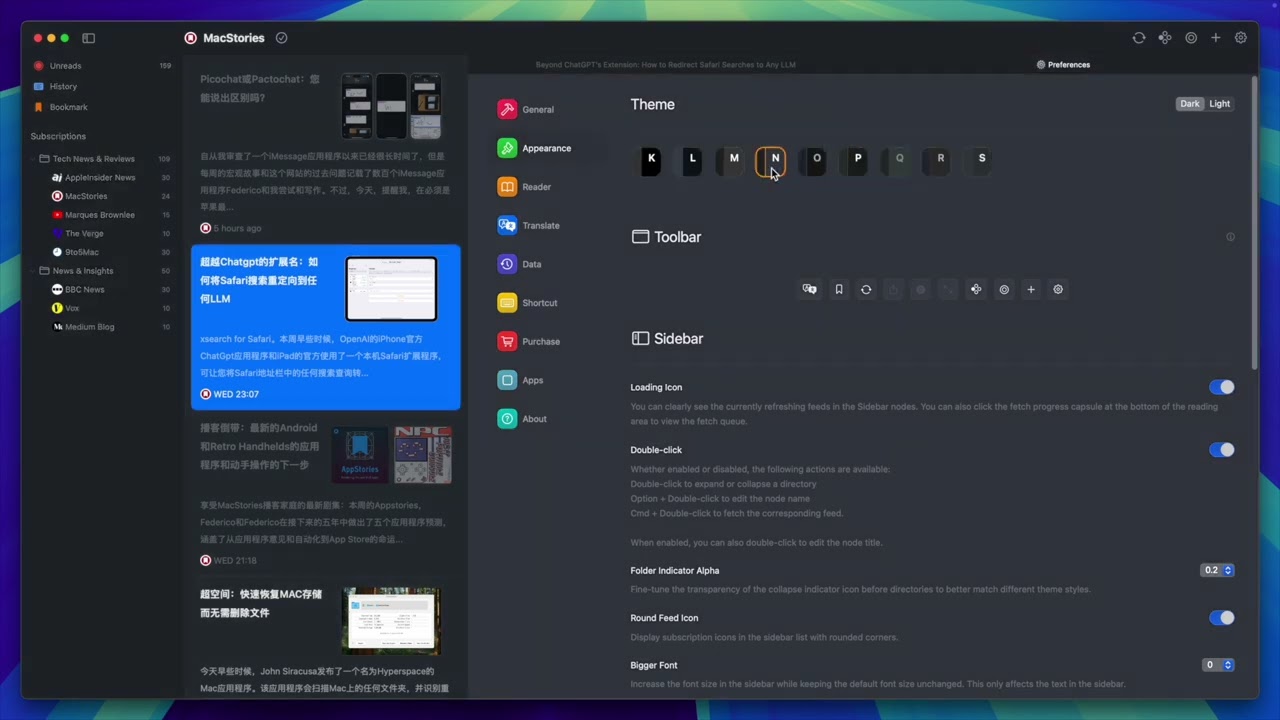
Task: Select theme swatch N
Action: click(x=770, y=160)
